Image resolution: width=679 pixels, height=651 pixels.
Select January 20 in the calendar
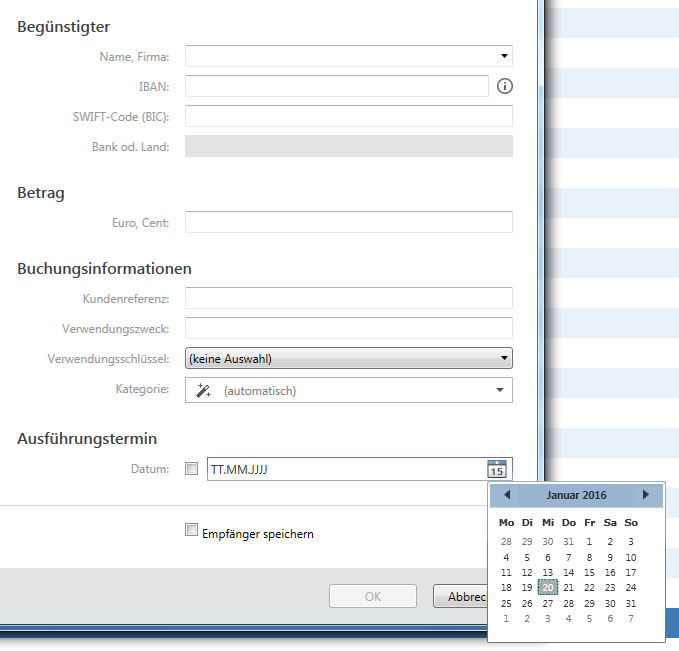pos(548,588)
